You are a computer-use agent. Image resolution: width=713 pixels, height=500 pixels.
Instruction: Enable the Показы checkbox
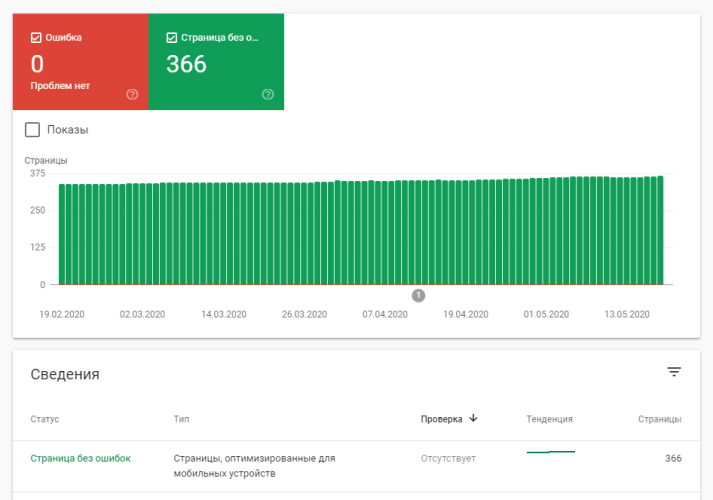pos(32,130)
